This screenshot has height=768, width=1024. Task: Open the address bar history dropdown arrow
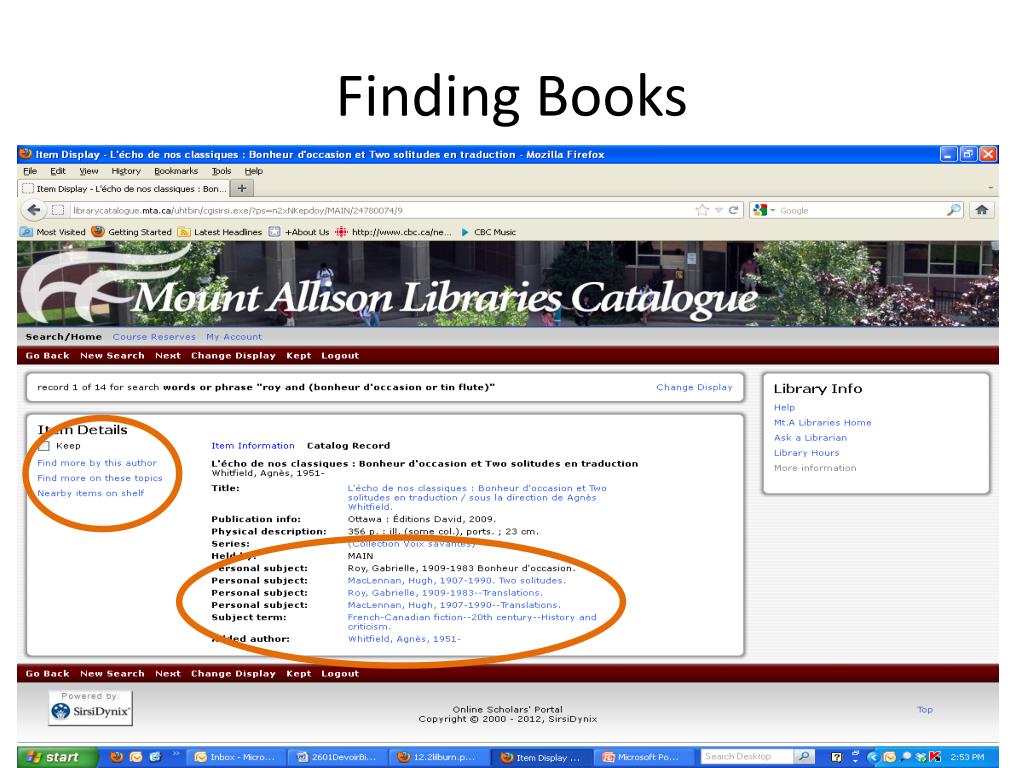click(718, 210)
